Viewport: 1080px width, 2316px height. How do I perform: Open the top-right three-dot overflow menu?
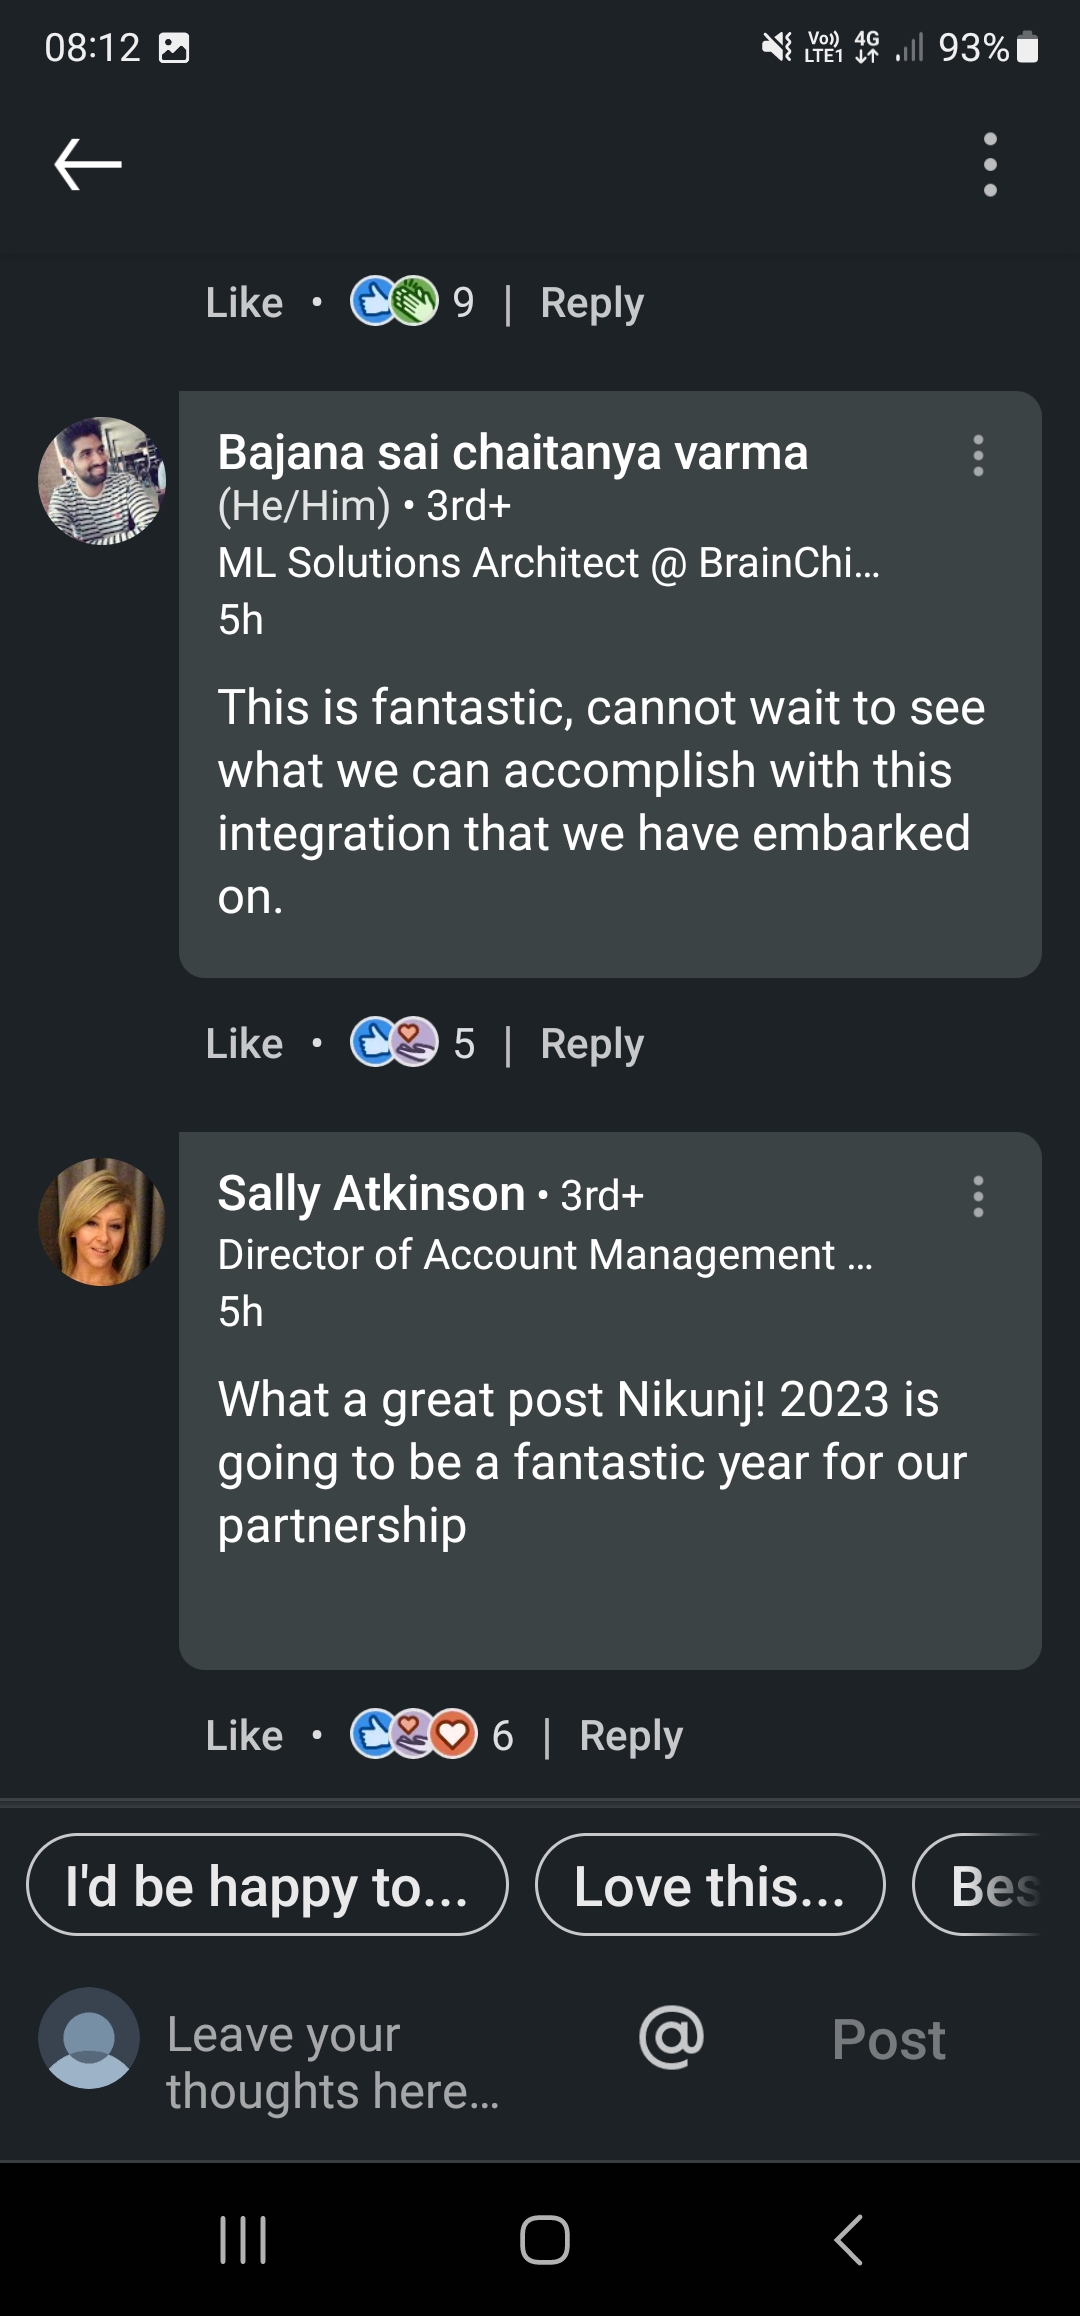(x=990, y=164)
